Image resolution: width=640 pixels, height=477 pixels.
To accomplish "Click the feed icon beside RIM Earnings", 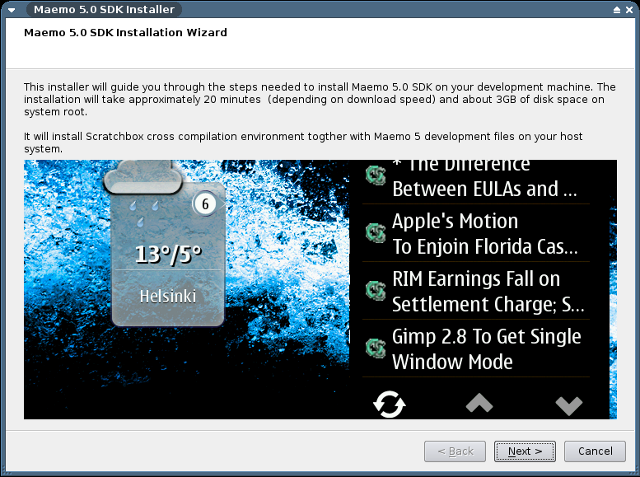I will [376, 291].
